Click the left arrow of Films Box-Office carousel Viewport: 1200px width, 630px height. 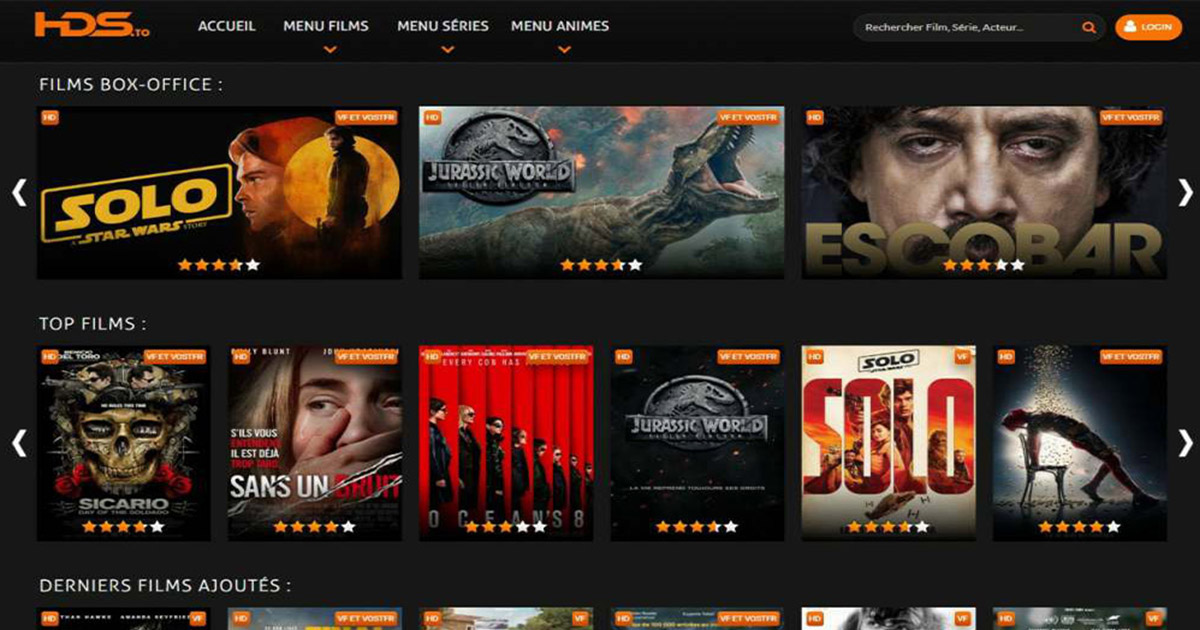pyautogui.click(x=19, y=192)
